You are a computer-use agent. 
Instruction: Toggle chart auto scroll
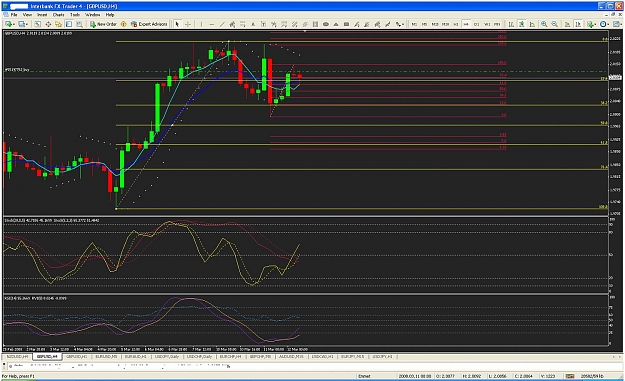567,24
